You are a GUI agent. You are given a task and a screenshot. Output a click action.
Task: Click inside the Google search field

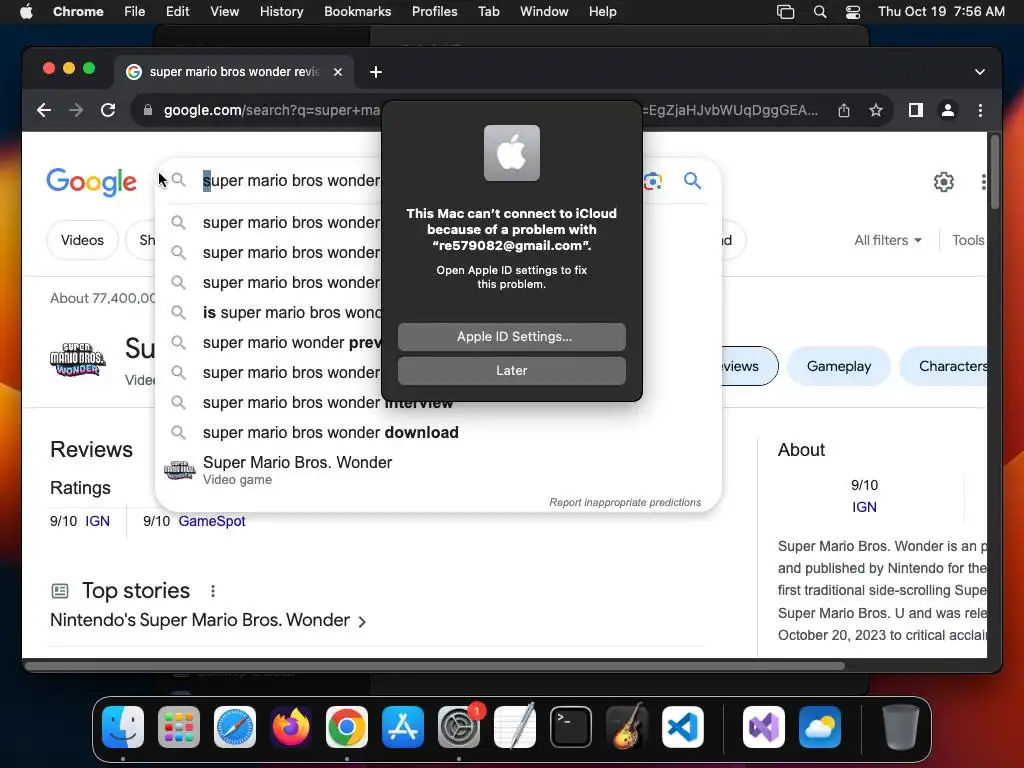(291, 180)
